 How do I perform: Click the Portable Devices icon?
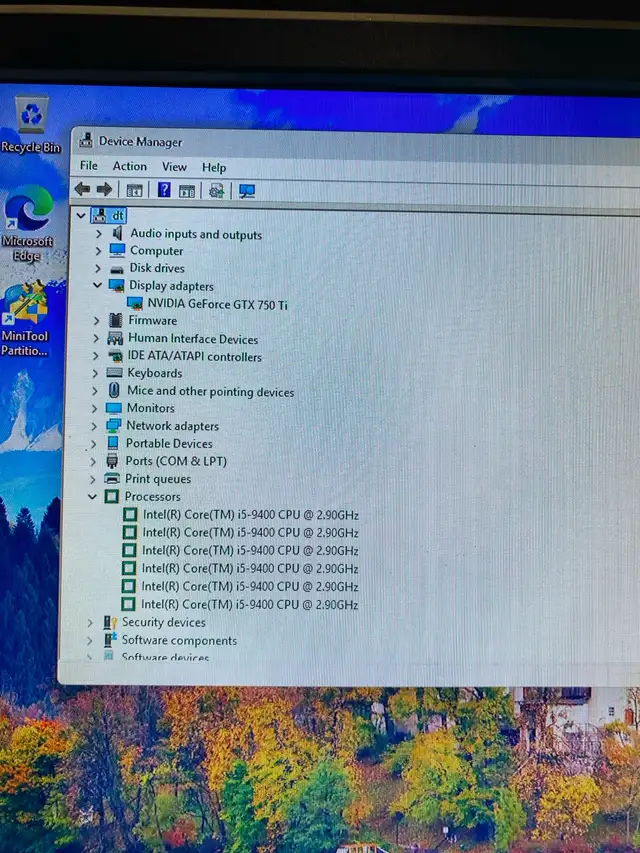click(x=113, y=443)
